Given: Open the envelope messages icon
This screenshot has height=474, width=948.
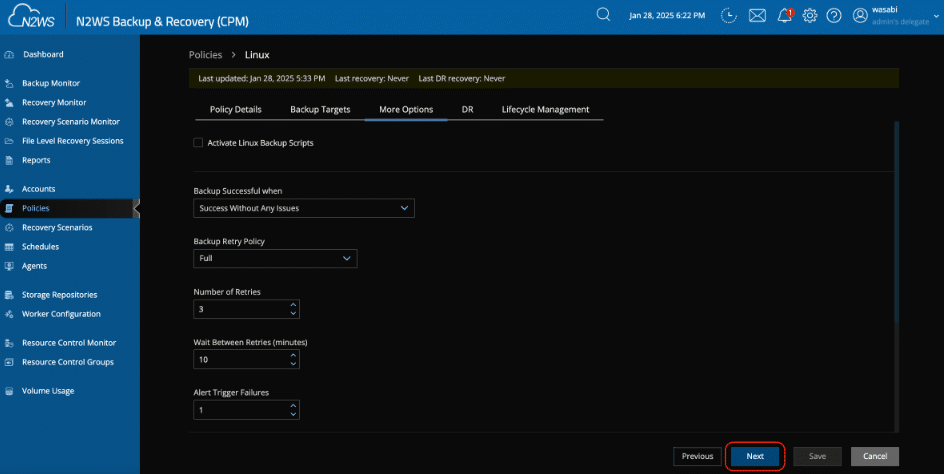Looking at the screenshot, I should 758,16.
